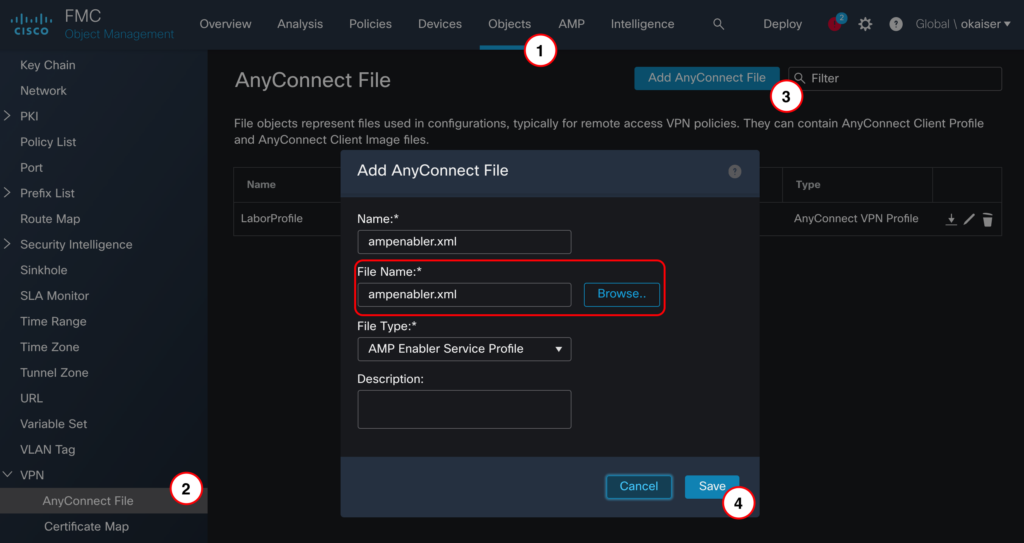Select Variable Set in sidebar
This screenshot has height=543, width=1024.
click(54, 423)
